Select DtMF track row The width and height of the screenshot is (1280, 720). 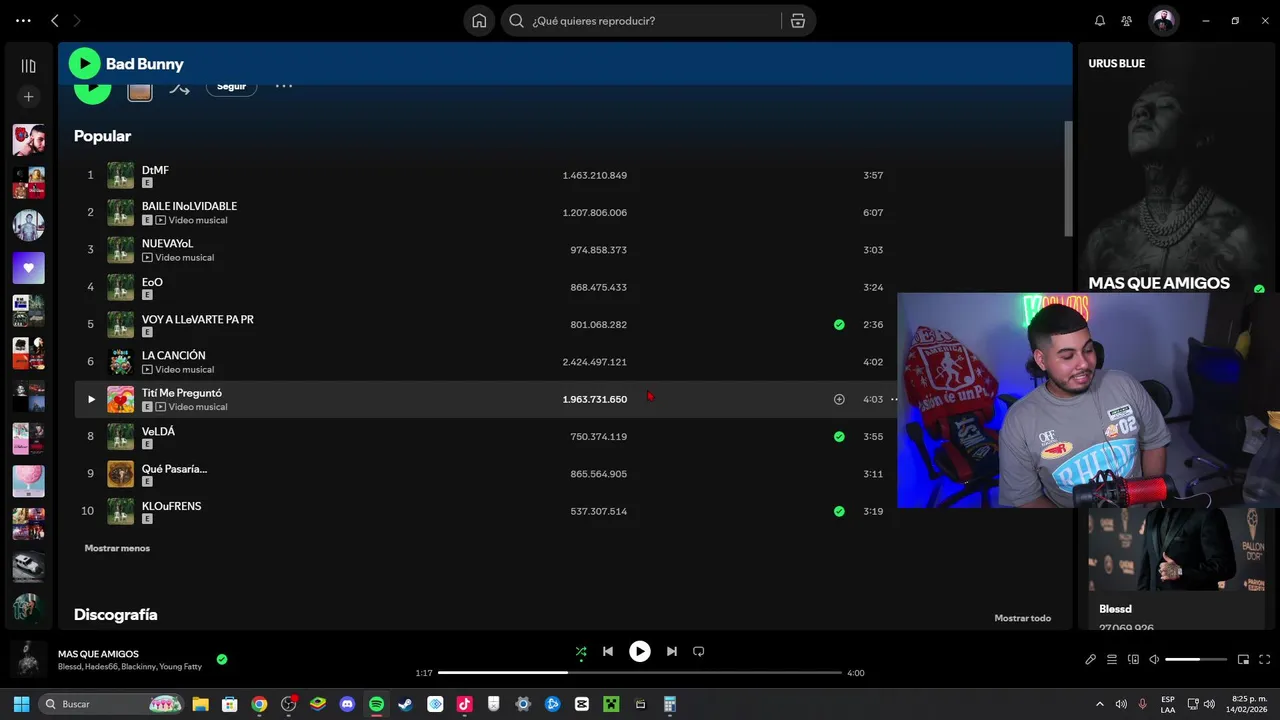485,175
